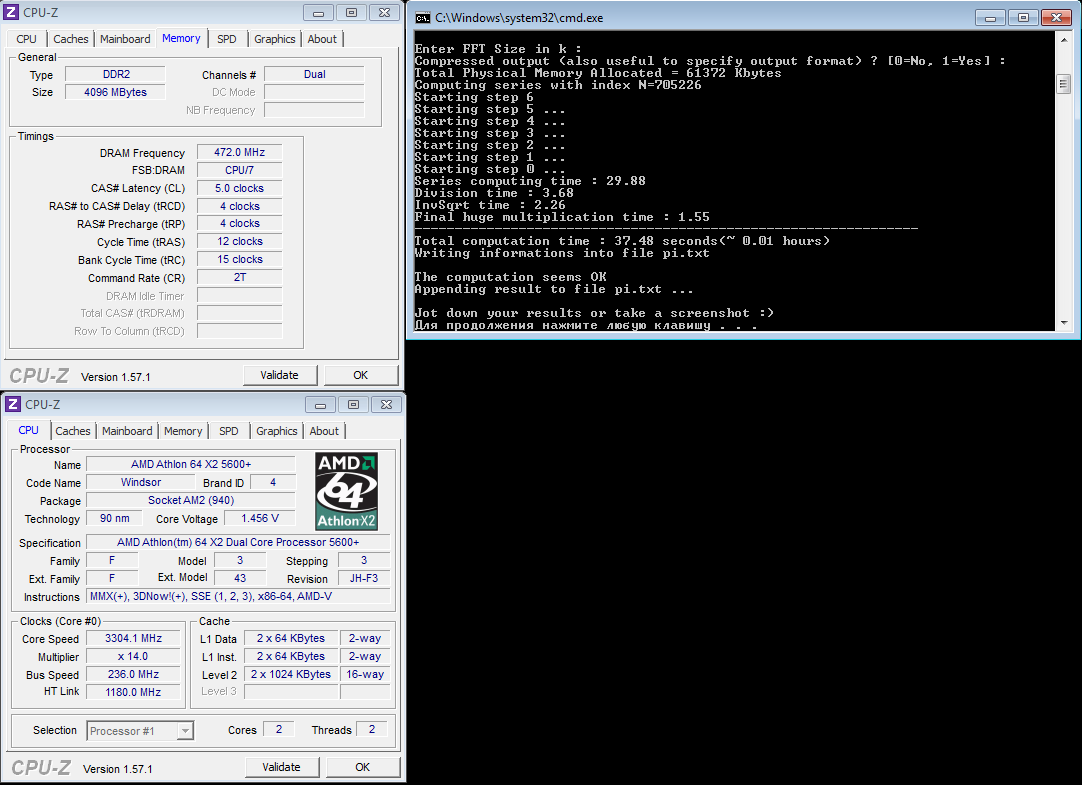This screenshot has width=1082, height=785.
Task: Switch to Mainboard tab in the upper CPU-Z window
Action: click(x=125, y=39)
